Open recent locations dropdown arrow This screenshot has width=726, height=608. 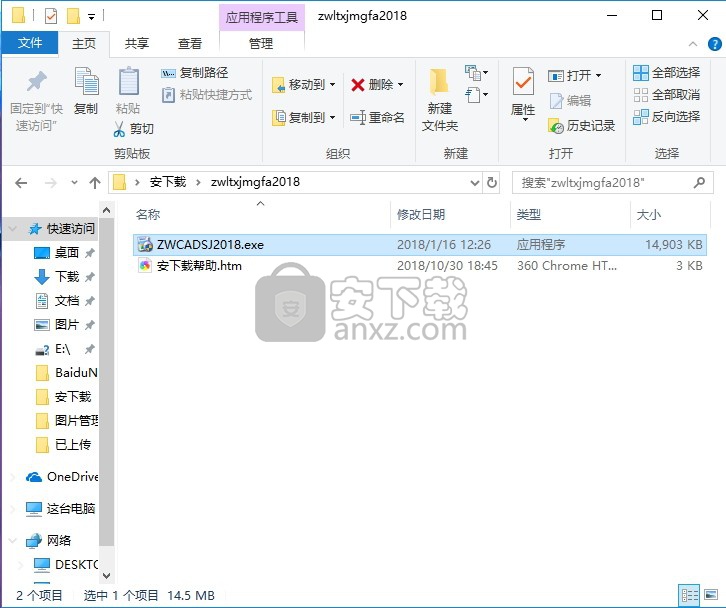tap(74, 183)
